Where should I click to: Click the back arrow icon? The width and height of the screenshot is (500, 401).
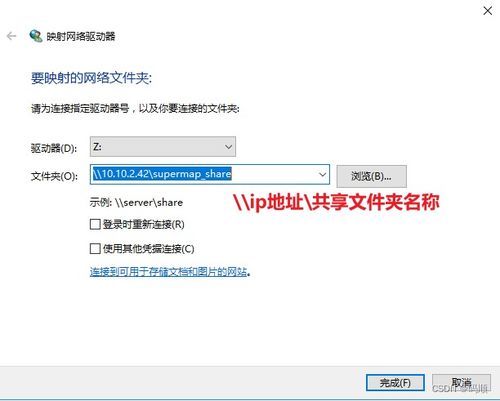[x=11, y=36]
